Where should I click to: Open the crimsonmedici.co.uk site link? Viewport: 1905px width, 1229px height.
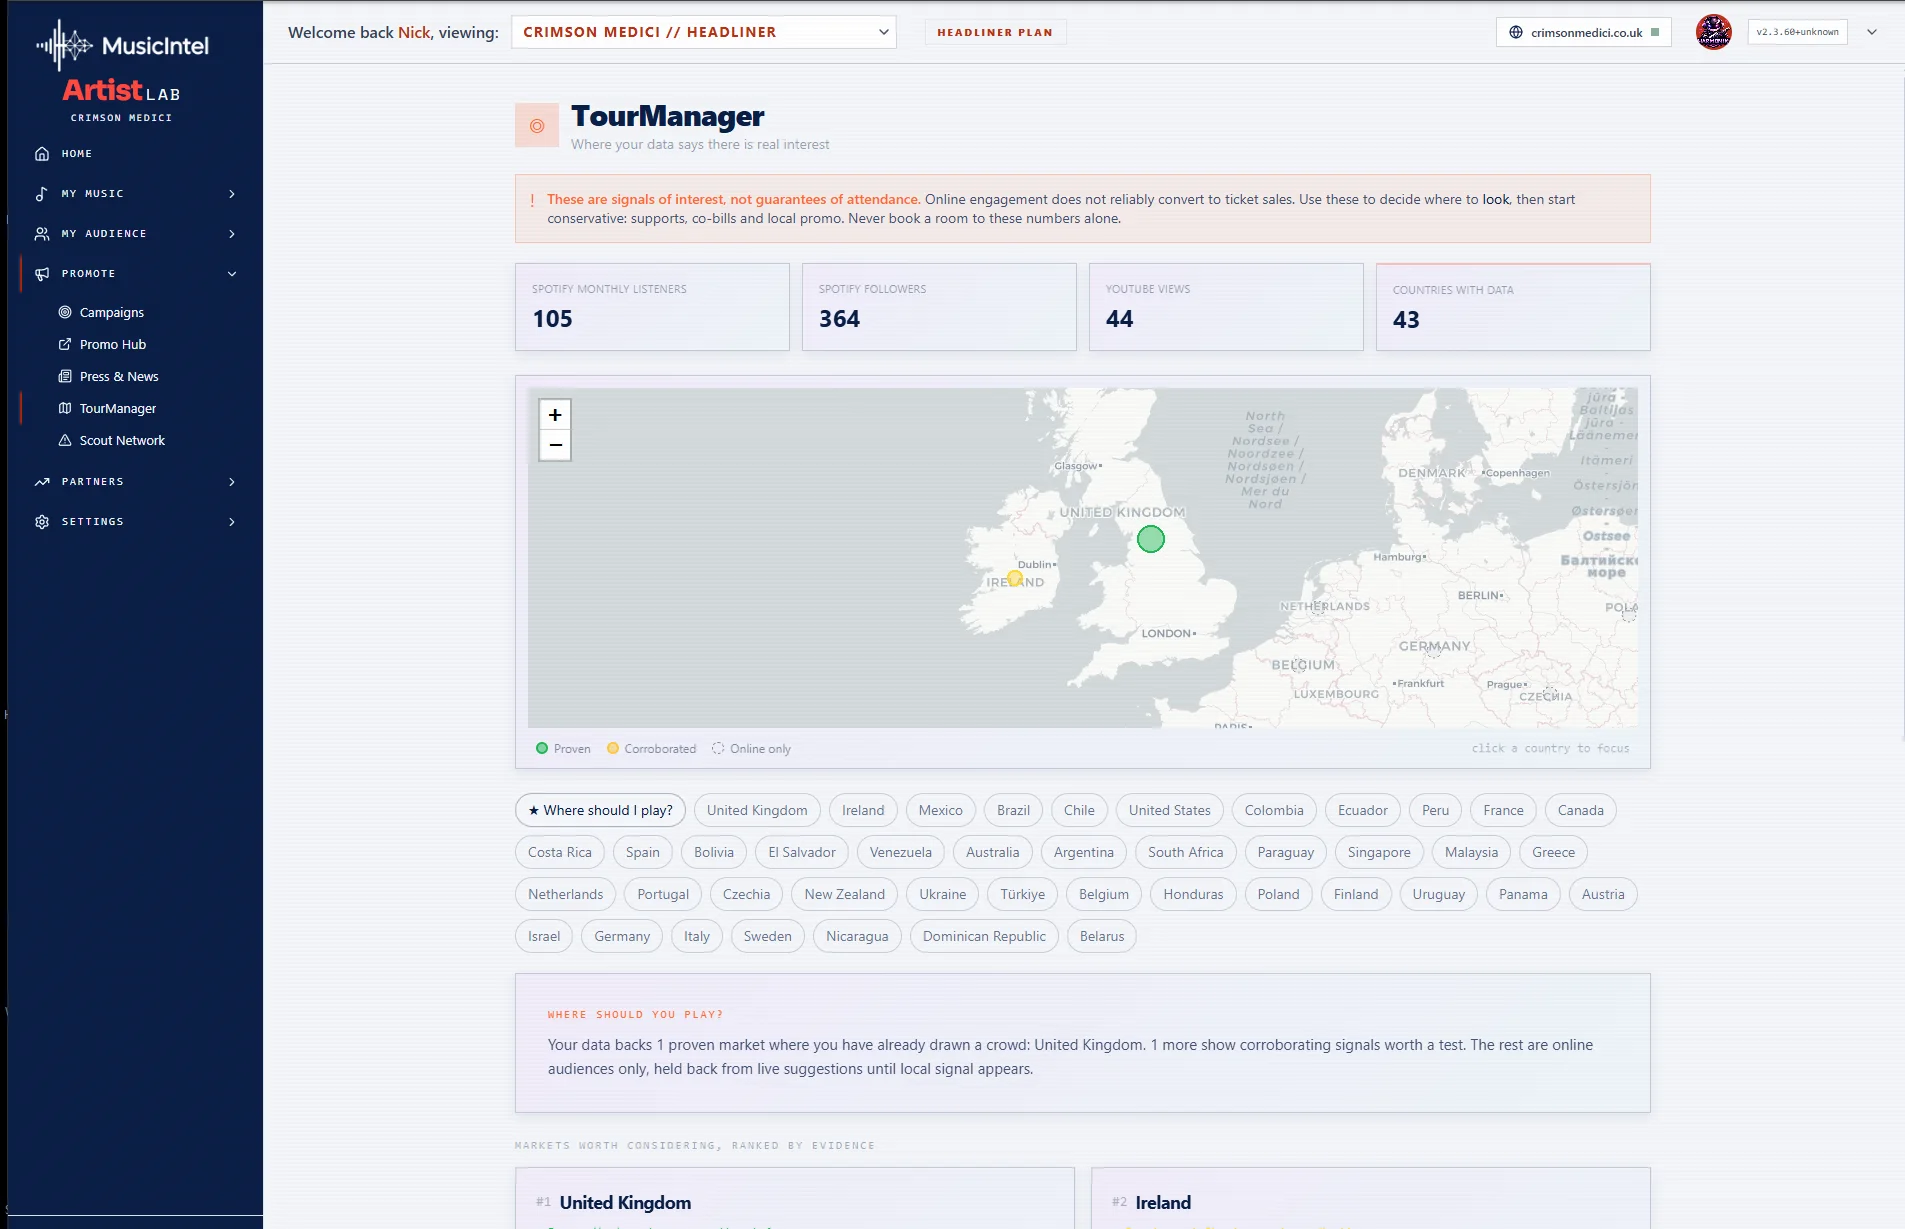pos(1586,32)
